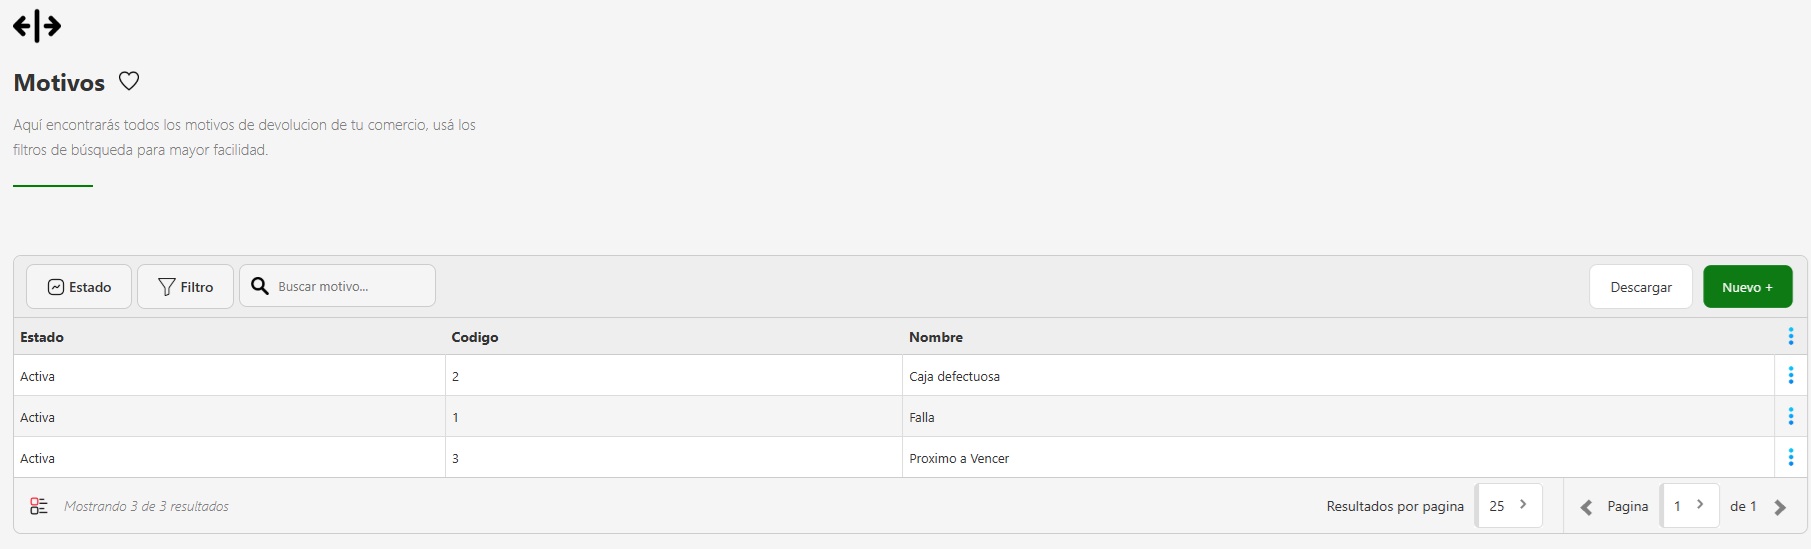Go to next page arrow
This screenshot has height=549, width=1811.
click(1780, 507)
